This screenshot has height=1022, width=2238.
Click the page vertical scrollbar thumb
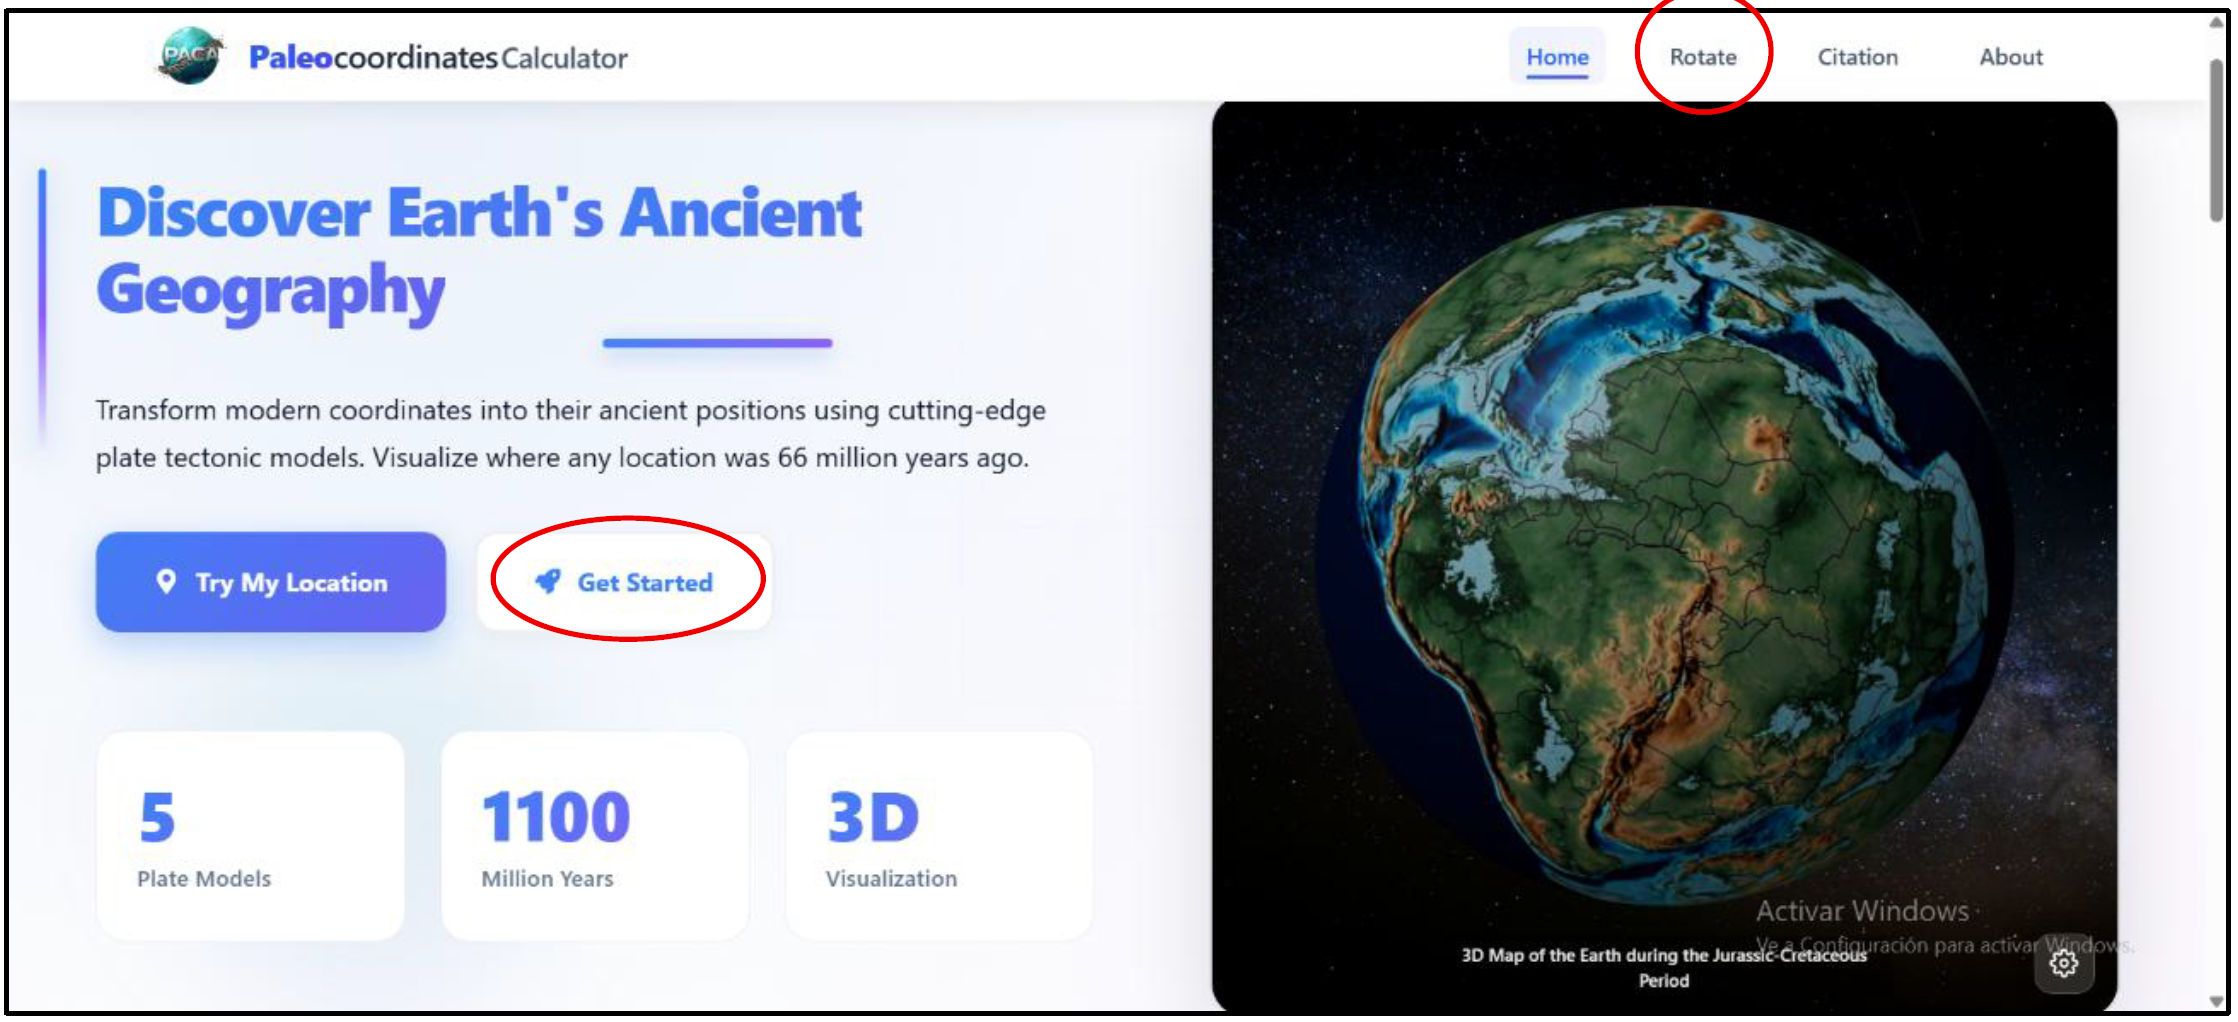2215,140
